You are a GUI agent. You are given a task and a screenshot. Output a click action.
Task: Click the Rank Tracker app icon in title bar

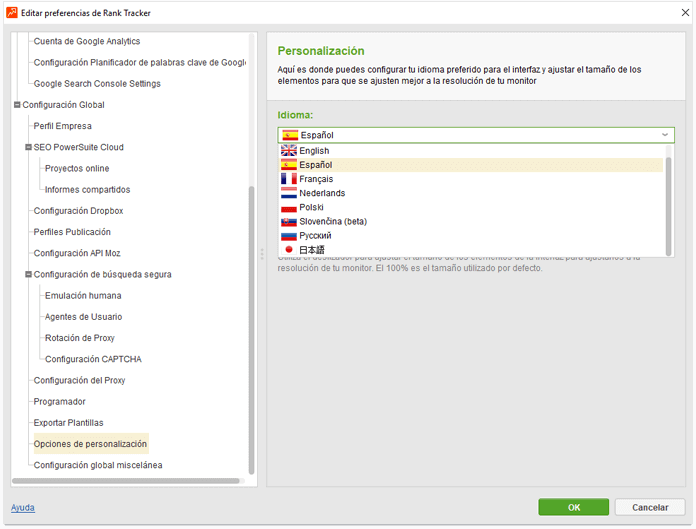pos(12,12)
